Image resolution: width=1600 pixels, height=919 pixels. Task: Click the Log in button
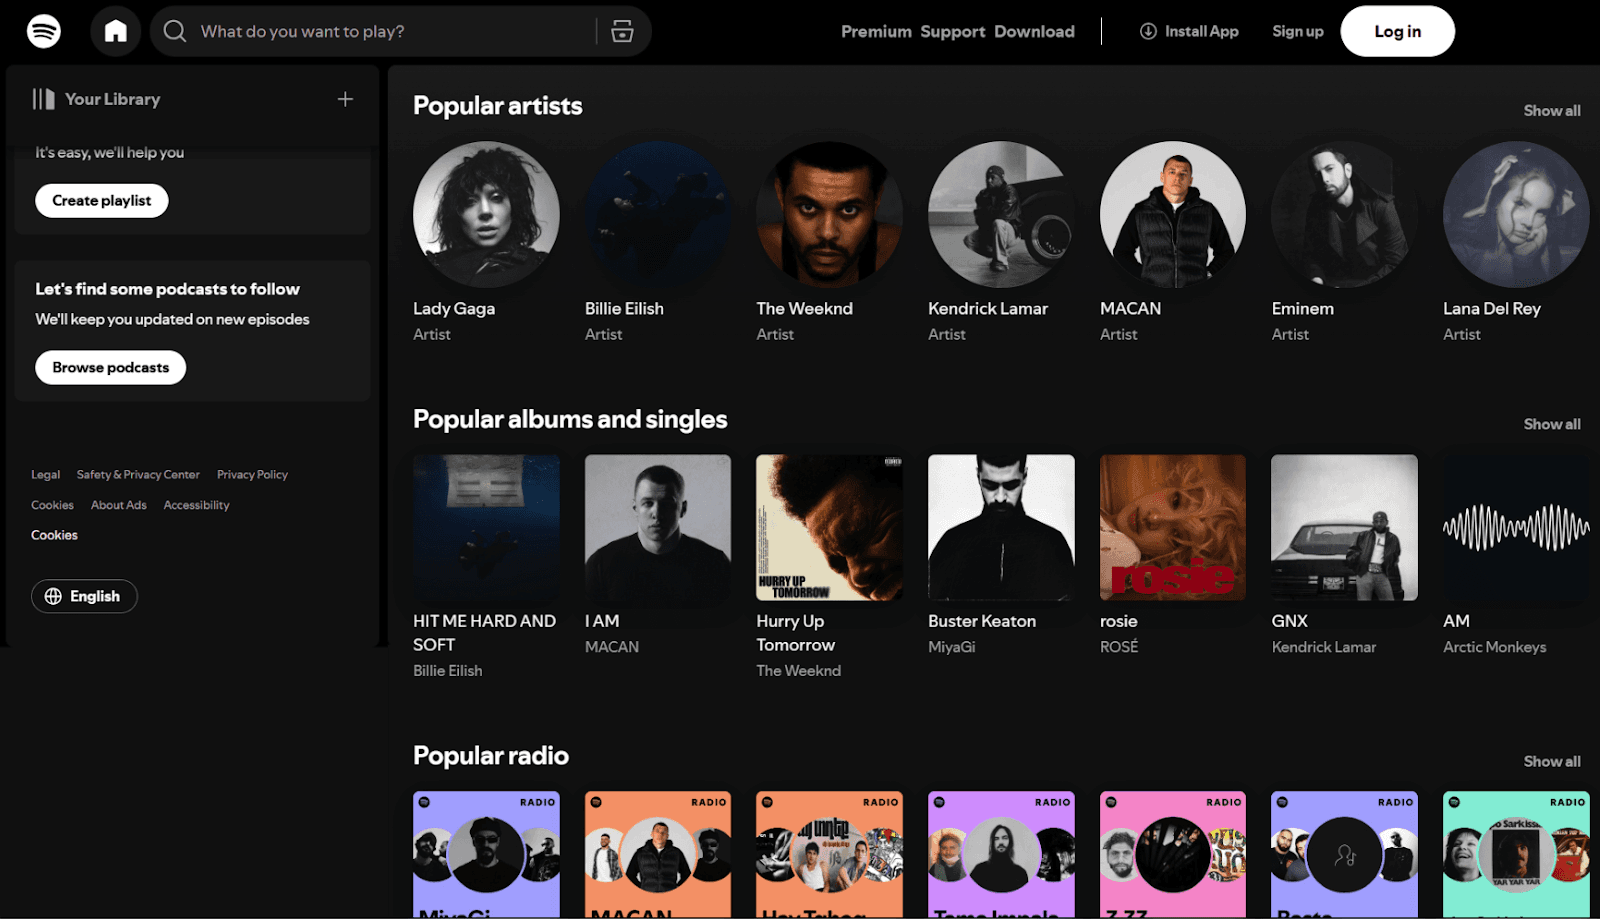coord(1398,31)
